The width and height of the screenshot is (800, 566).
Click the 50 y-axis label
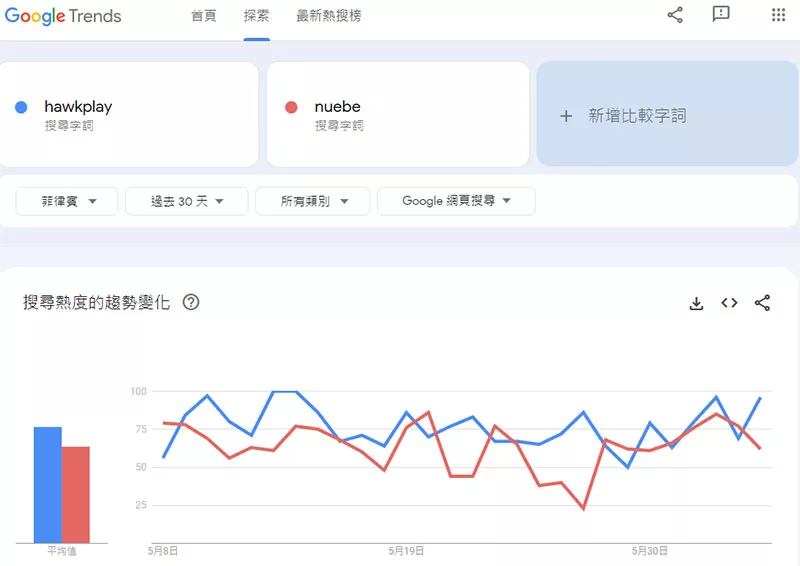141,467
